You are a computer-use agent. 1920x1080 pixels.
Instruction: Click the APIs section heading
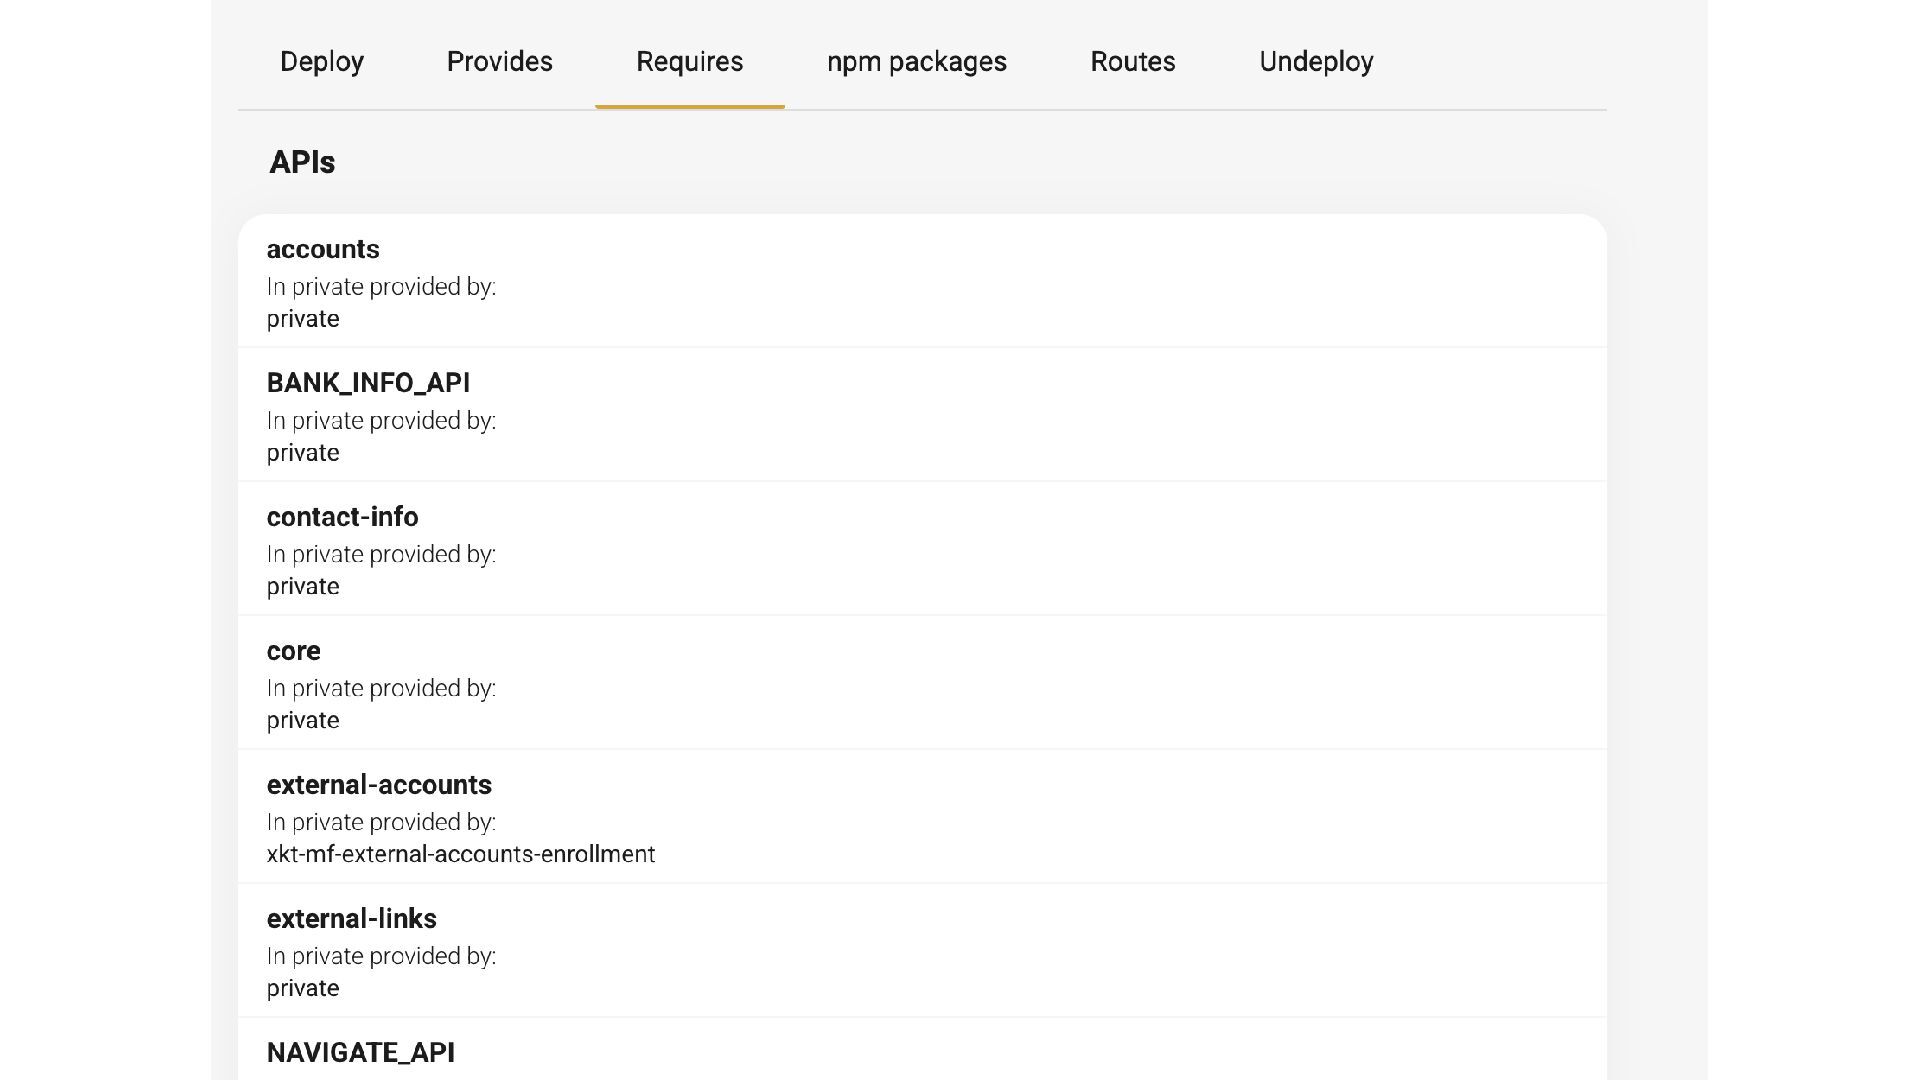[301, 162]
